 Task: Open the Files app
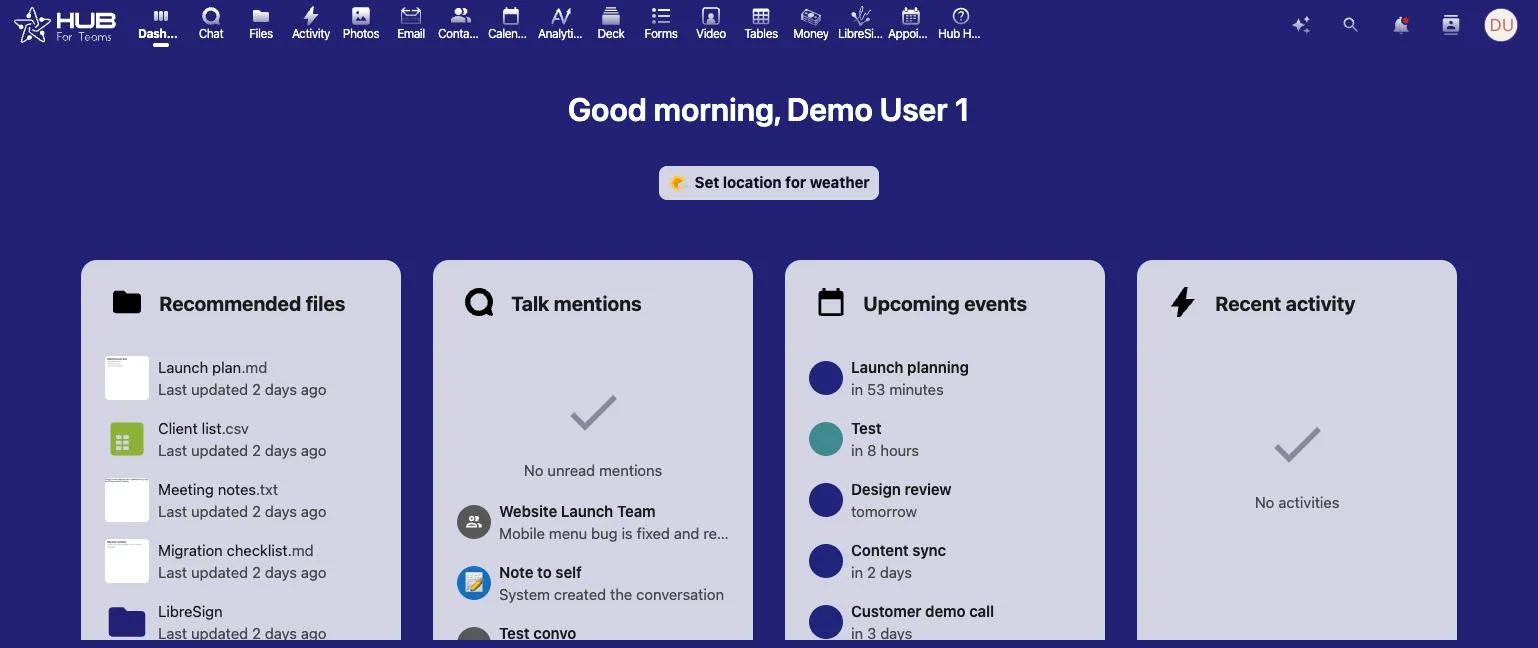pyautogui.click(x=261, y=24)
